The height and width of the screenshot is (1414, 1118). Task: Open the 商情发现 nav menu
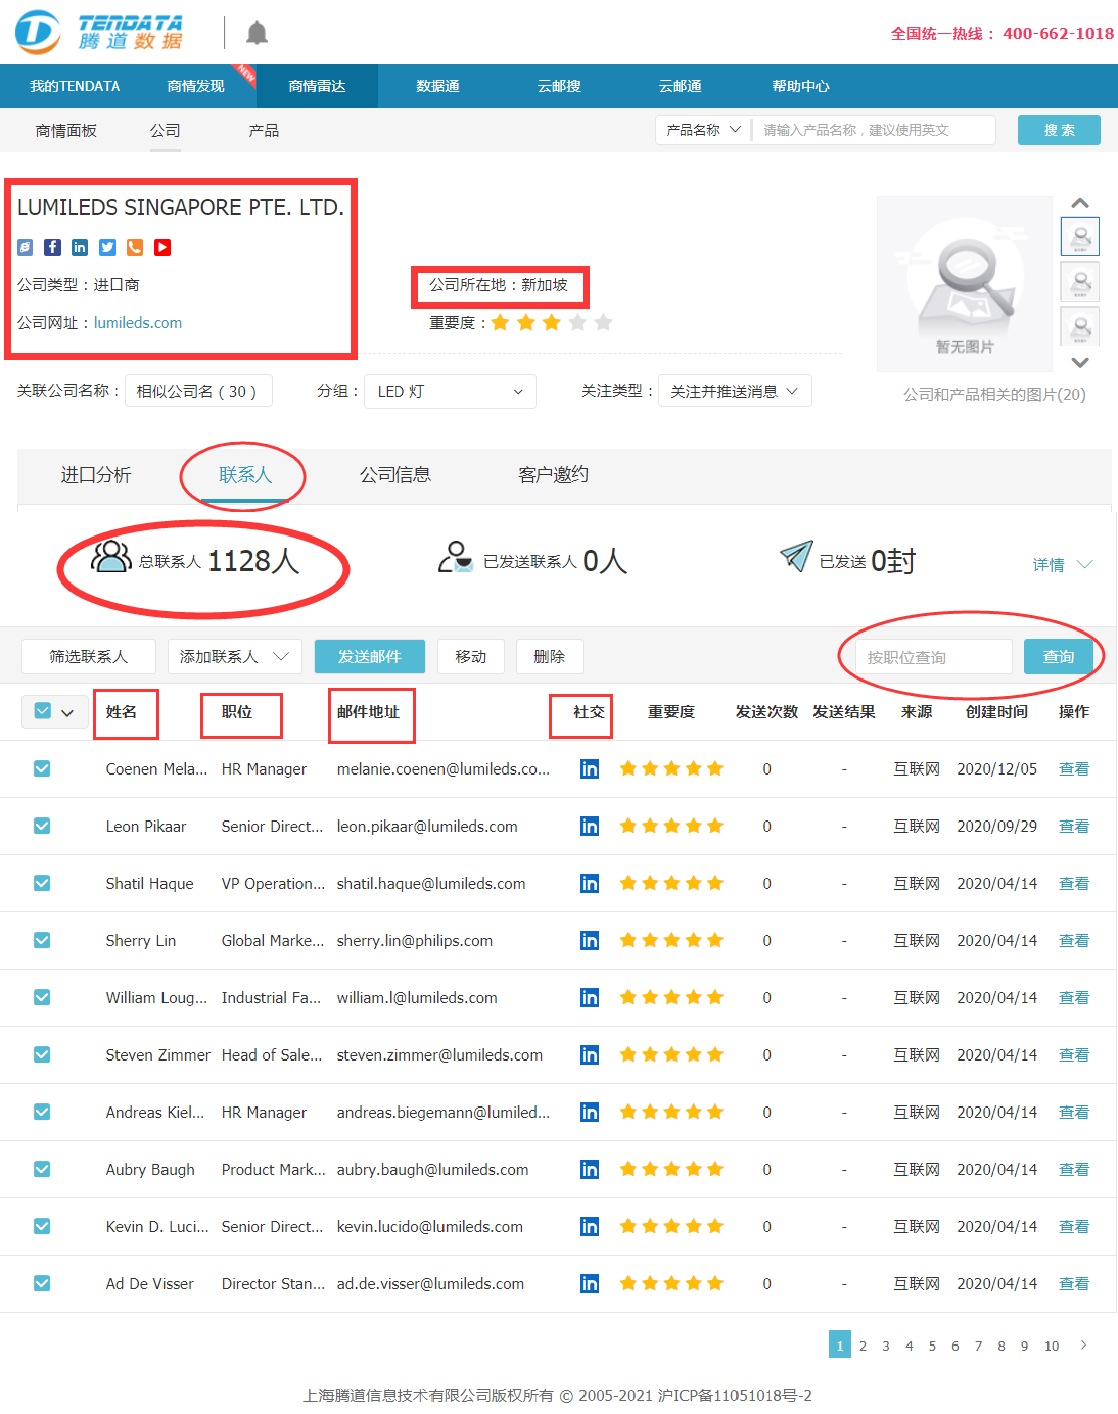(196, 86)
